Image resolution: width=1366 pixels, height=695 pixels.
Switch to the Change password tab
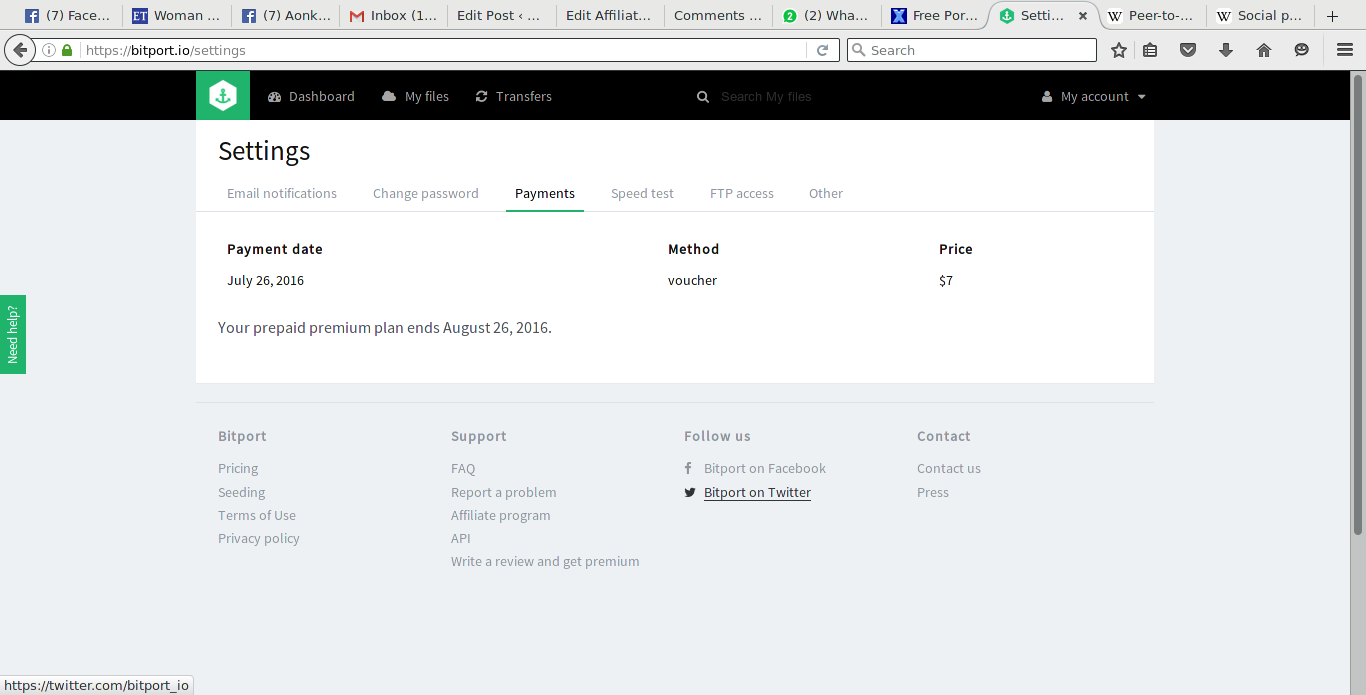(426, 193)
